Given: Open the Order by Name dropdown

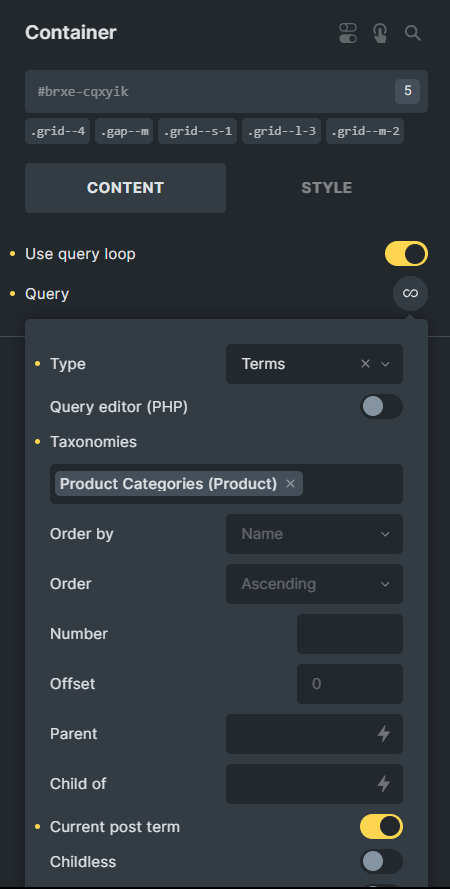Looking at the screenshot, I should [315, 534].
